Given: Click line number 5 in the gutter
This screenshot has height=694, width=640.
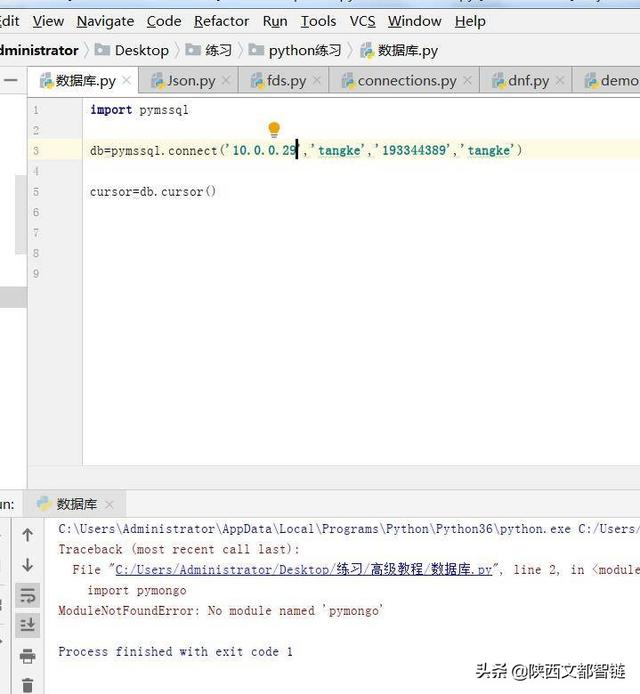Looking at the screenshot, I should pyautogui.click(x=36, y=192).
